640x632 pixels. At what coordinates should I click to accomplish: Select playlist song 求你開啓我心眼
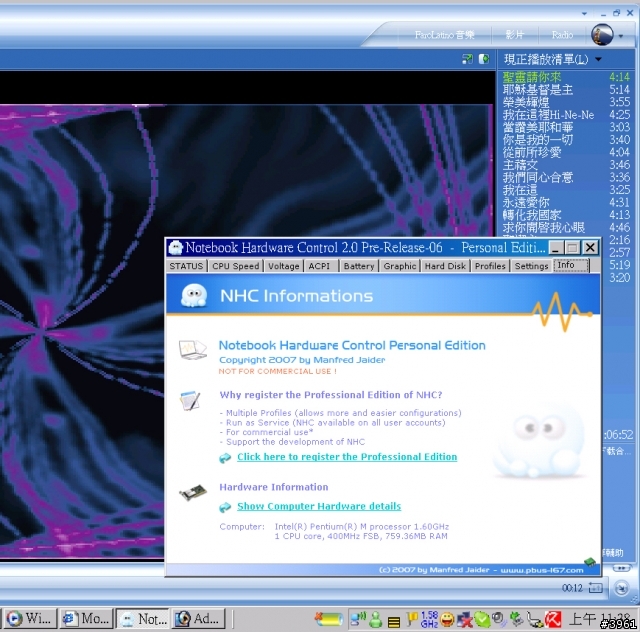coord(567,227)
